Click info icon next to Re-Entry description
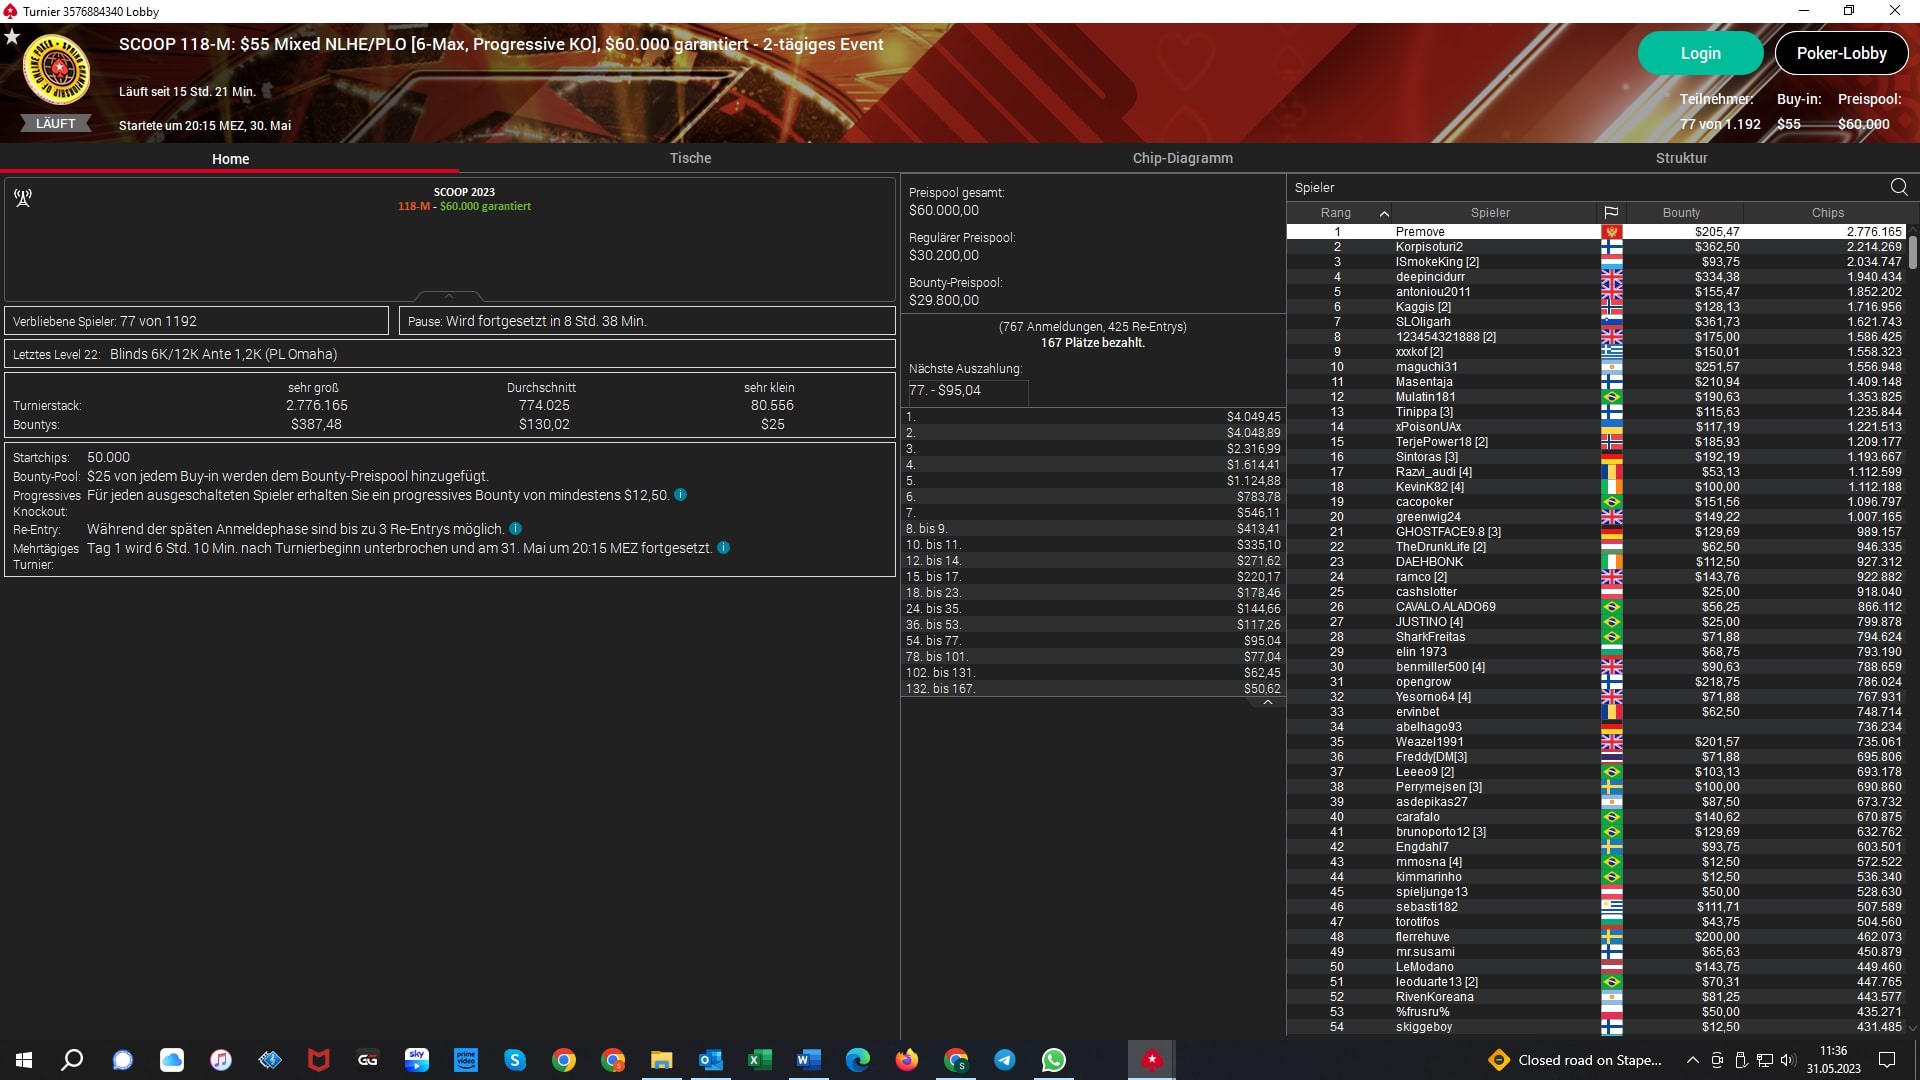 pos(515,529)
